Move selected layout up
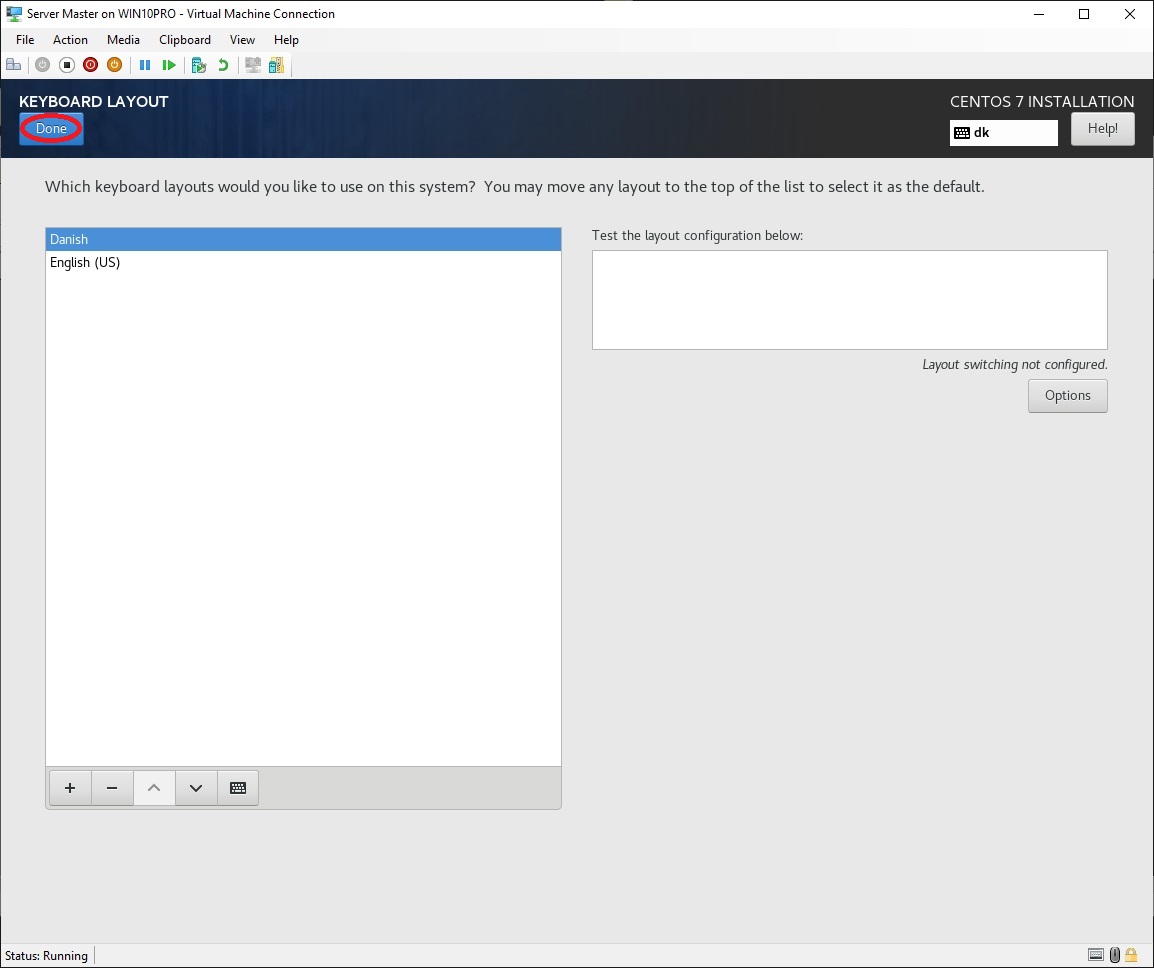1154x968 pixels. [154, 788]
